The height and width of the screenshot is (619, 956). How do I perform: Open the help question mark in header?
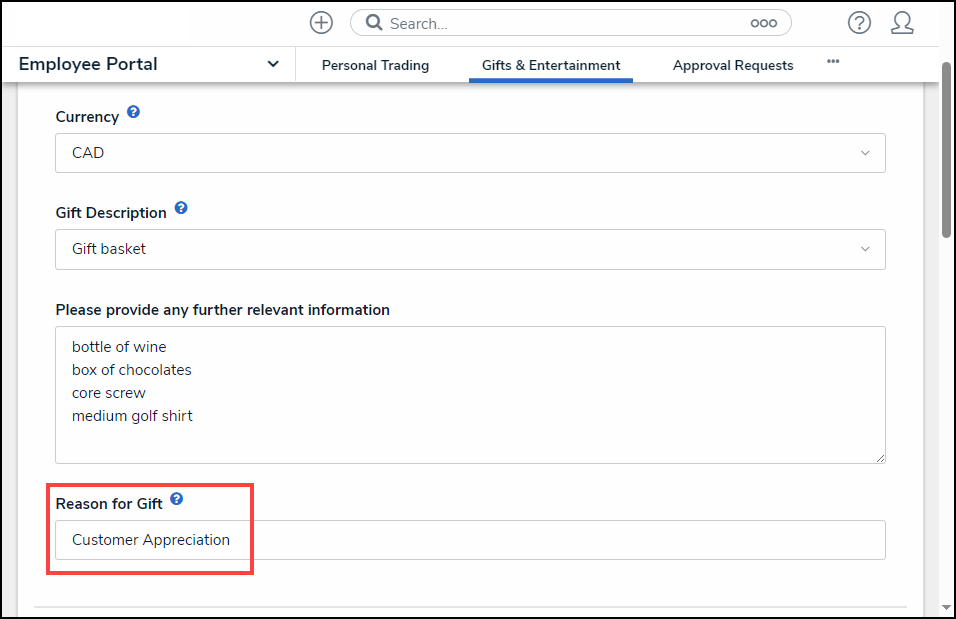(858, 23)
